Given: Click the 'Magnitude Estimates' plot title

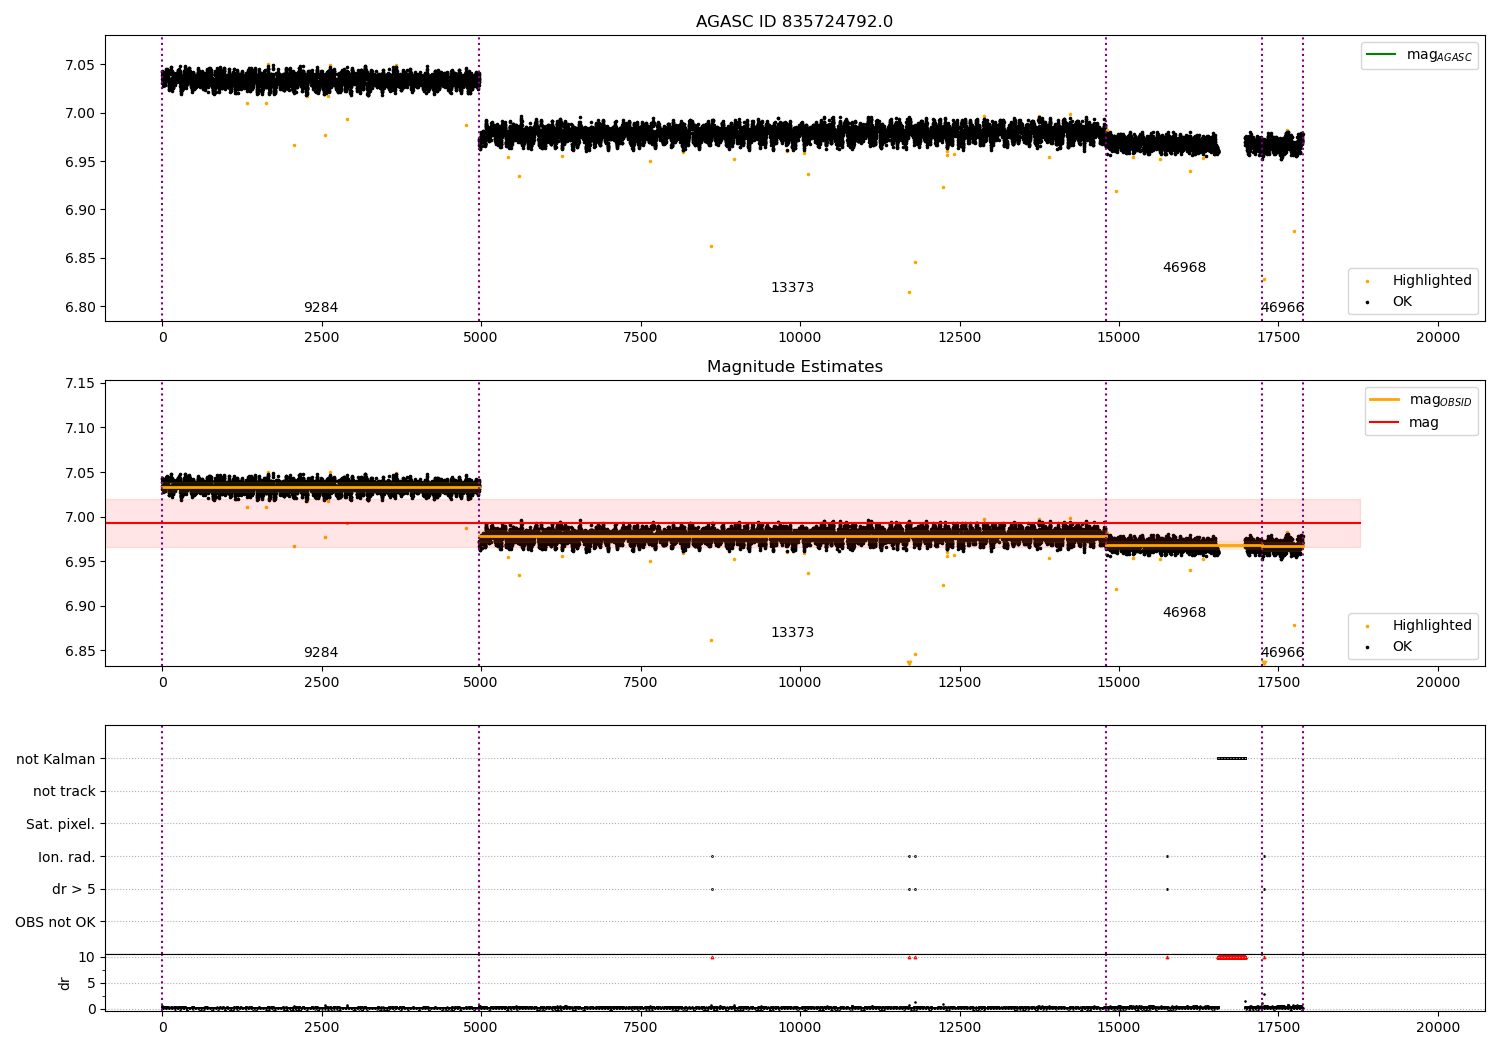Looking at the screenshot, I should tap(794, 367).
